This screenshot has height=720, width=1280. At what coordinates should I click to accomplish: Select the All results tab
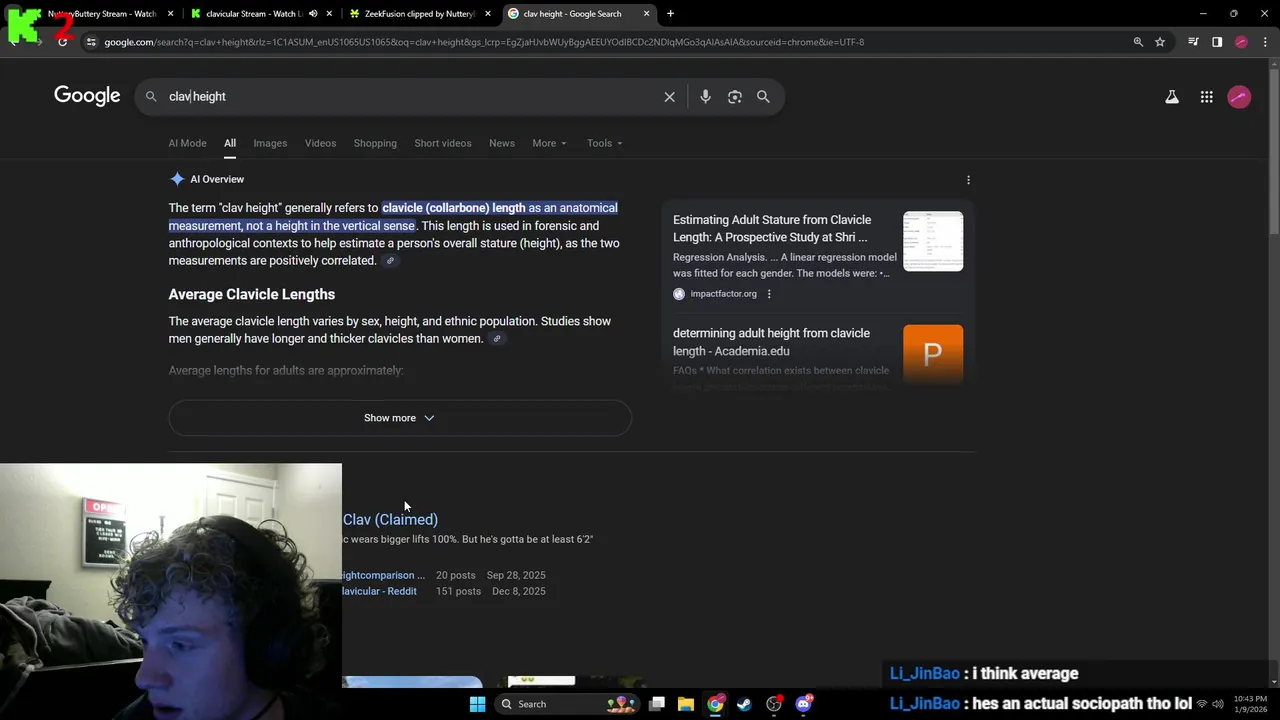[230, 143]
